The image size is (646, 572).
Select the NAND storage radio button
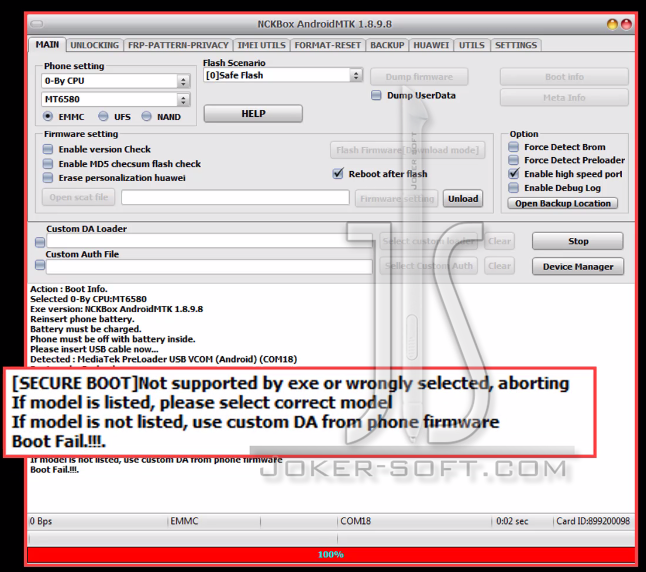pos(146,117)
